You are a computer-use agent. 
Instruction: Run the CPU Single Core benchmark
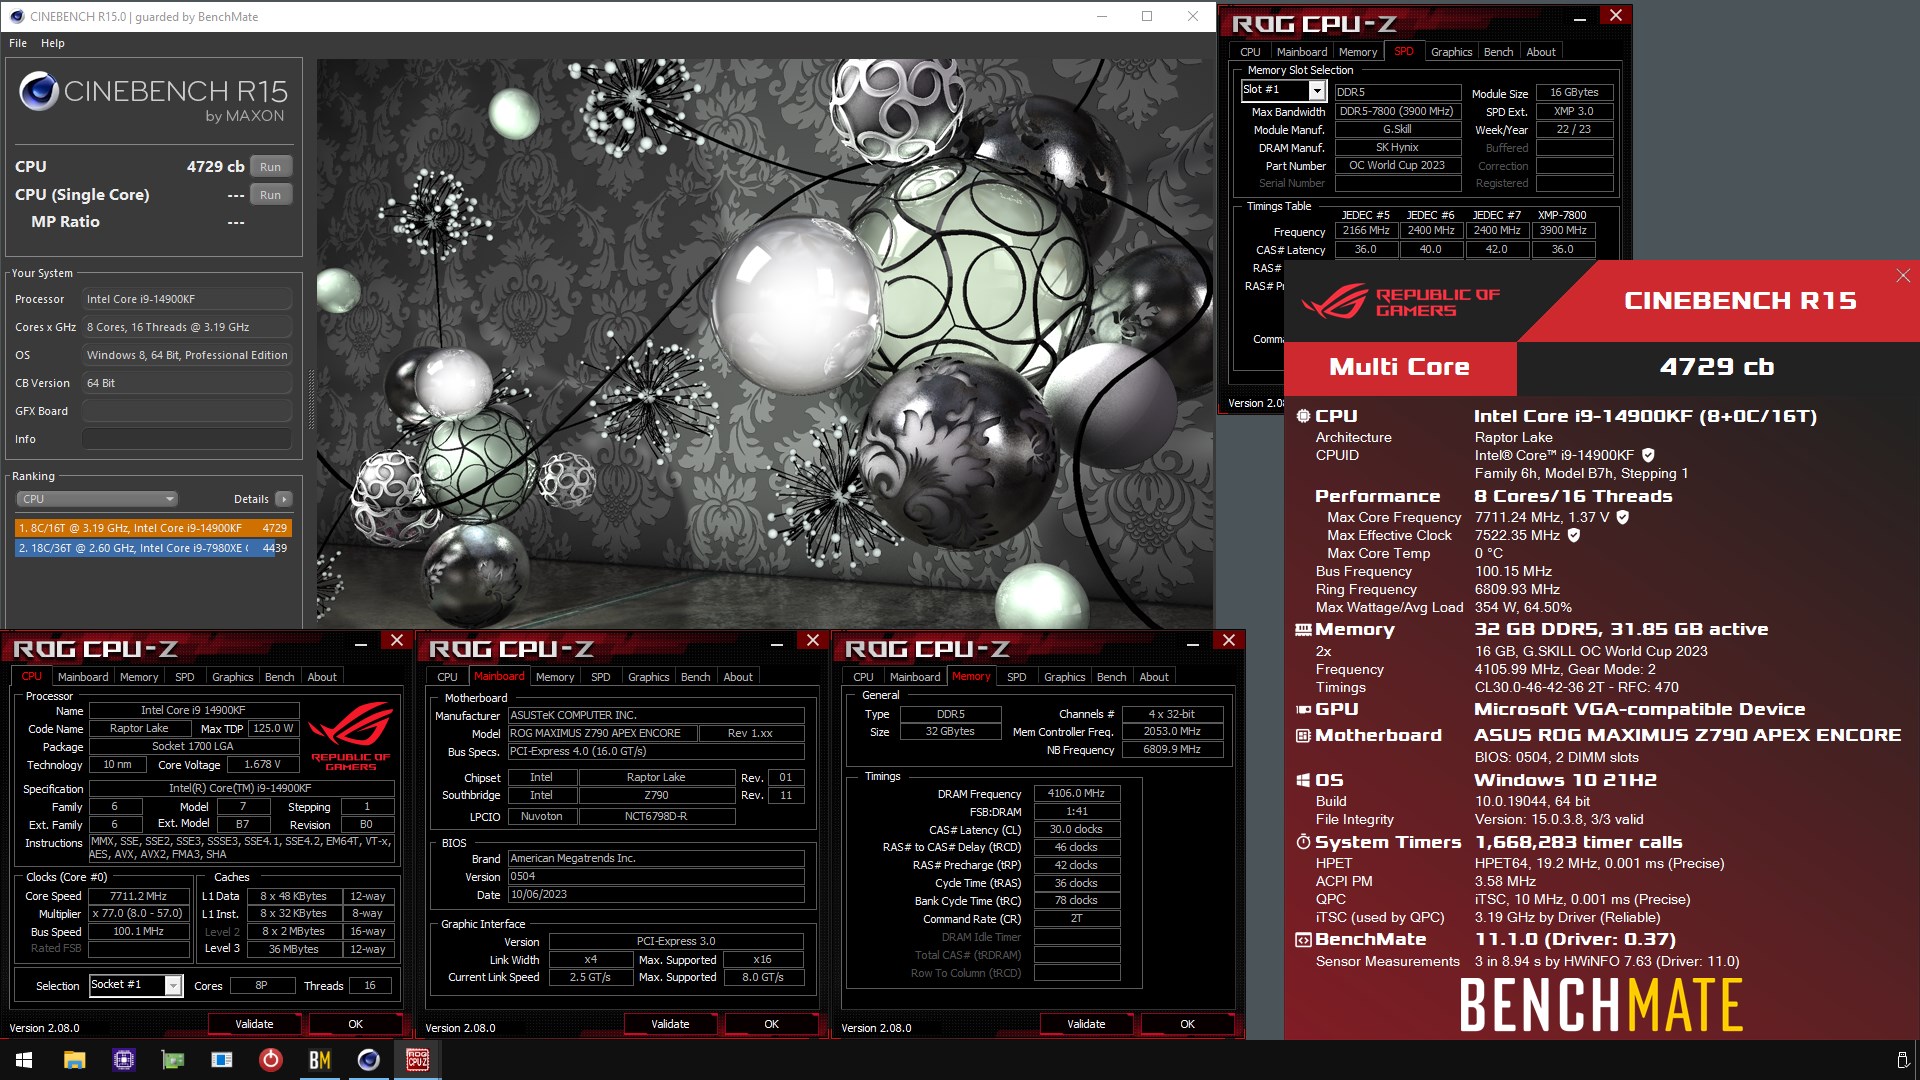click(x=270, y=195)
